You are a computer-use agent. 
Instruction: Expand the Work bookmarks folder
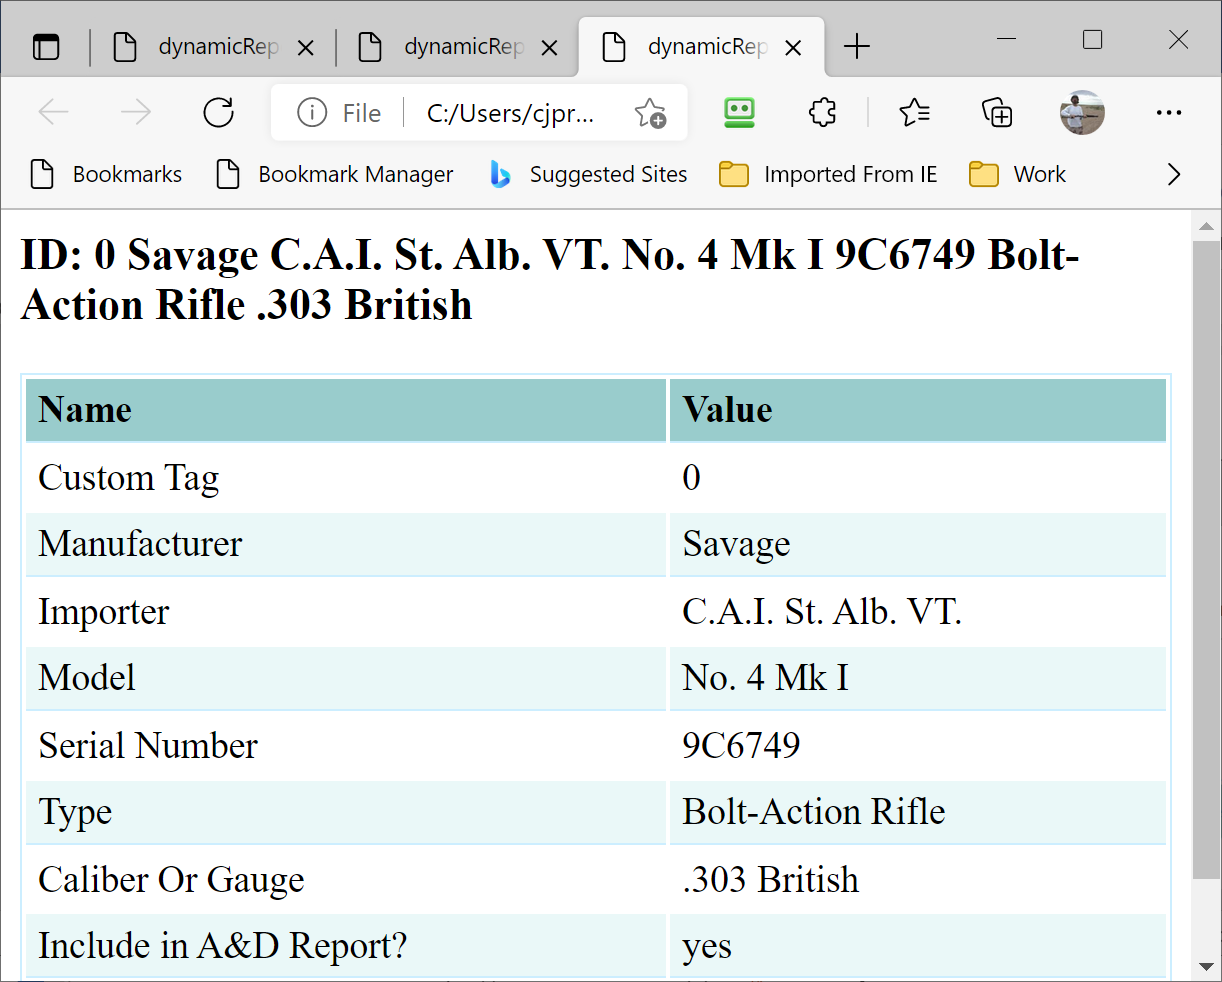pyautogui.click(x=1017, y=174)
